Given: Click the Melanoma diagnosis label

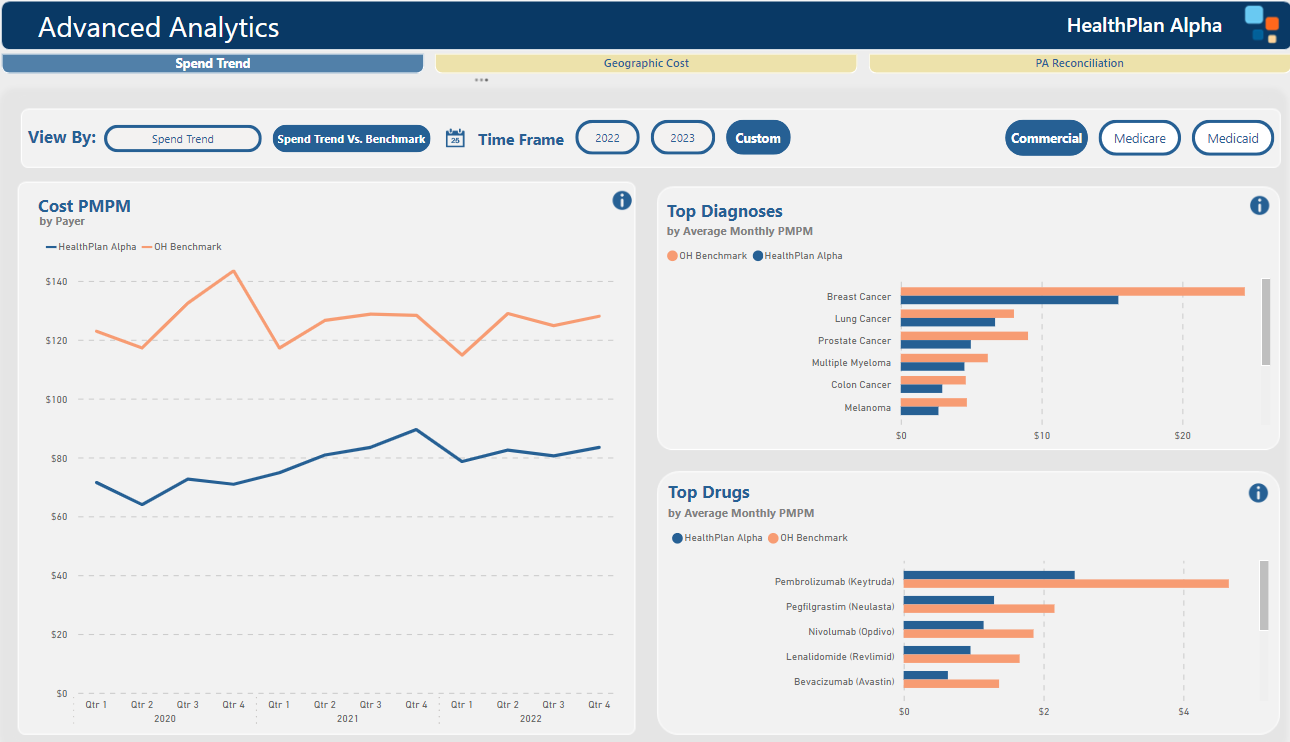Looking at the screenshot, I should coord(867,408).
